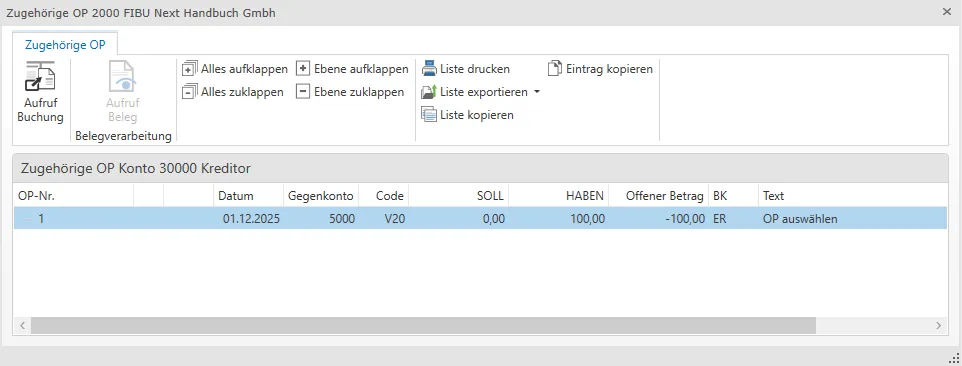
Task: Click the horizontal scrollbar thumb
Action: [423, 325]
